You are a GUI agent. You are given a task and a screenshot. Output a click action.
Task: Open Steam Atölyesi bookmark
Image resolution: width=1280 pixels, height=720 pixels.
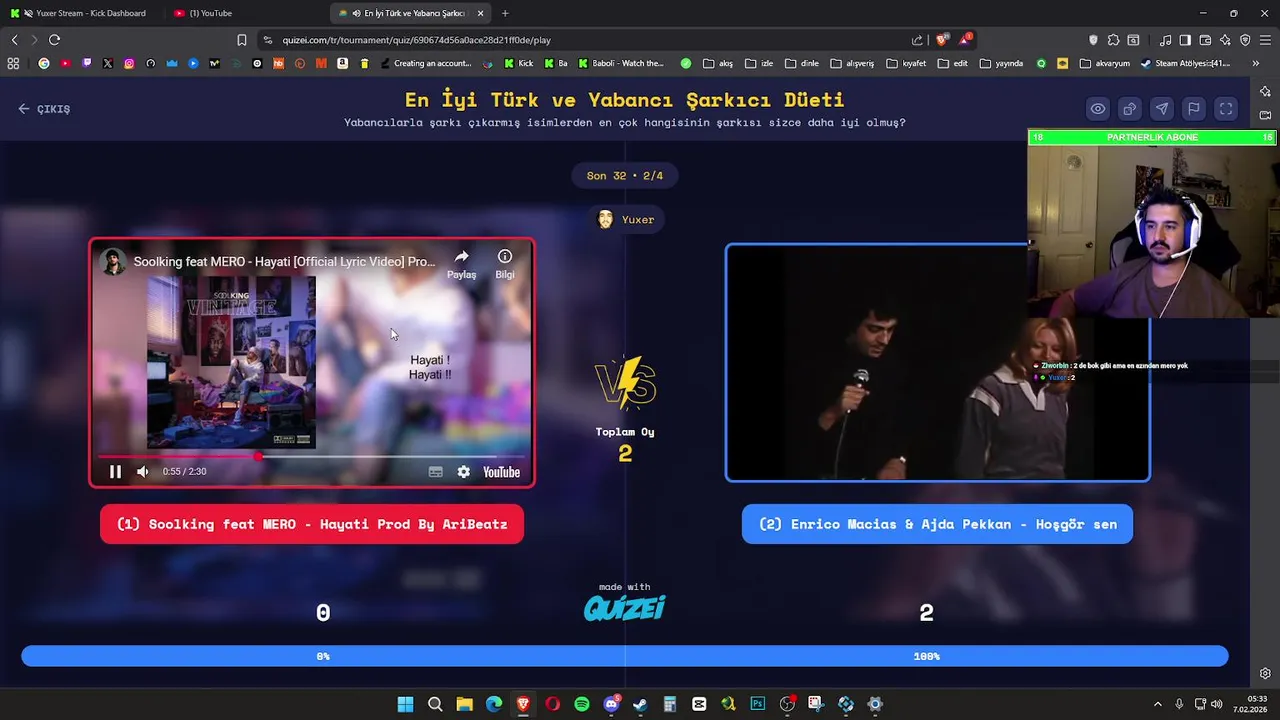pos(1185,63)
